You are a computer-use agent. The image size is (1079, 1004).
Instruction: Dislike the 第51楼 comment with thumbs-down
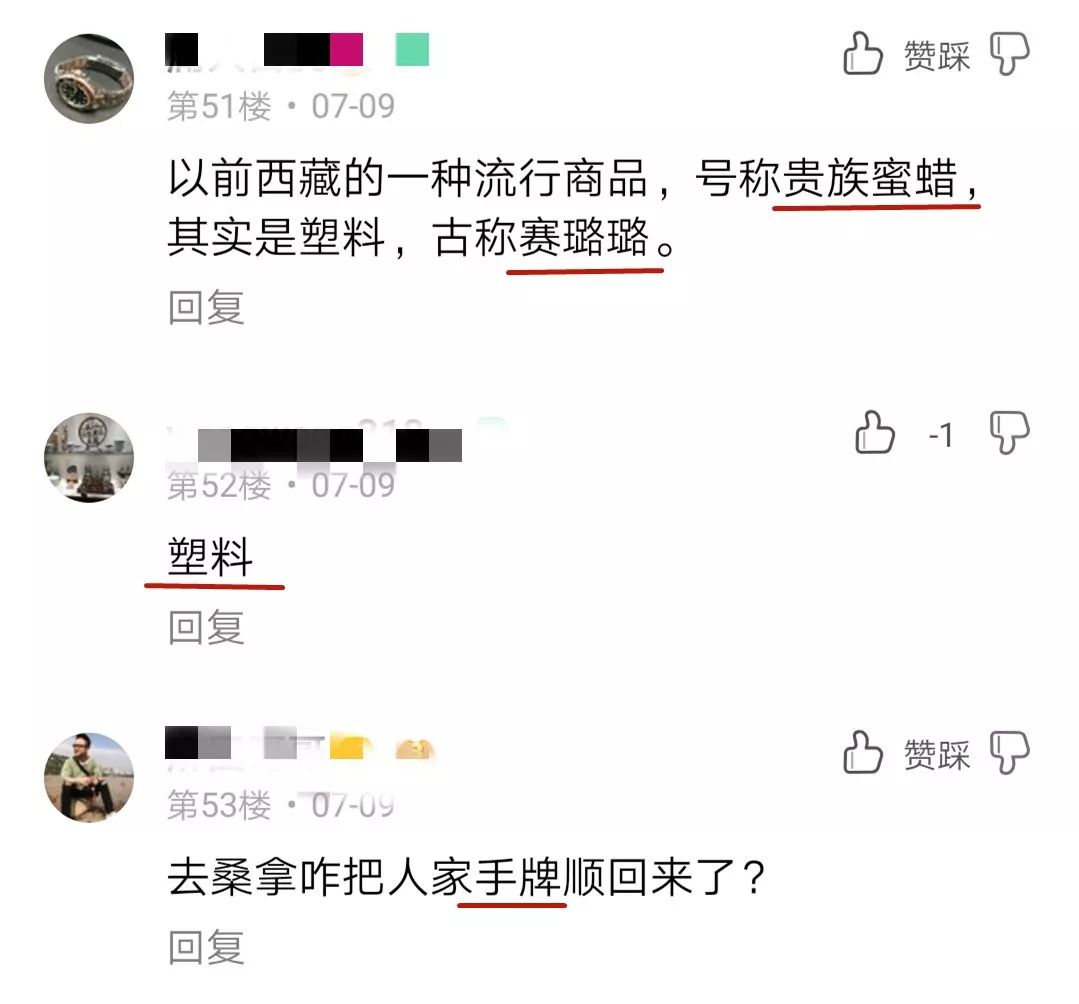point(1009,54)
